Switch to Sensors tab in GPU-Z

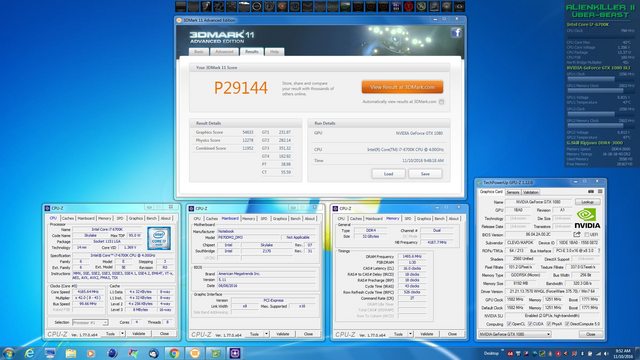coord(513,192)
